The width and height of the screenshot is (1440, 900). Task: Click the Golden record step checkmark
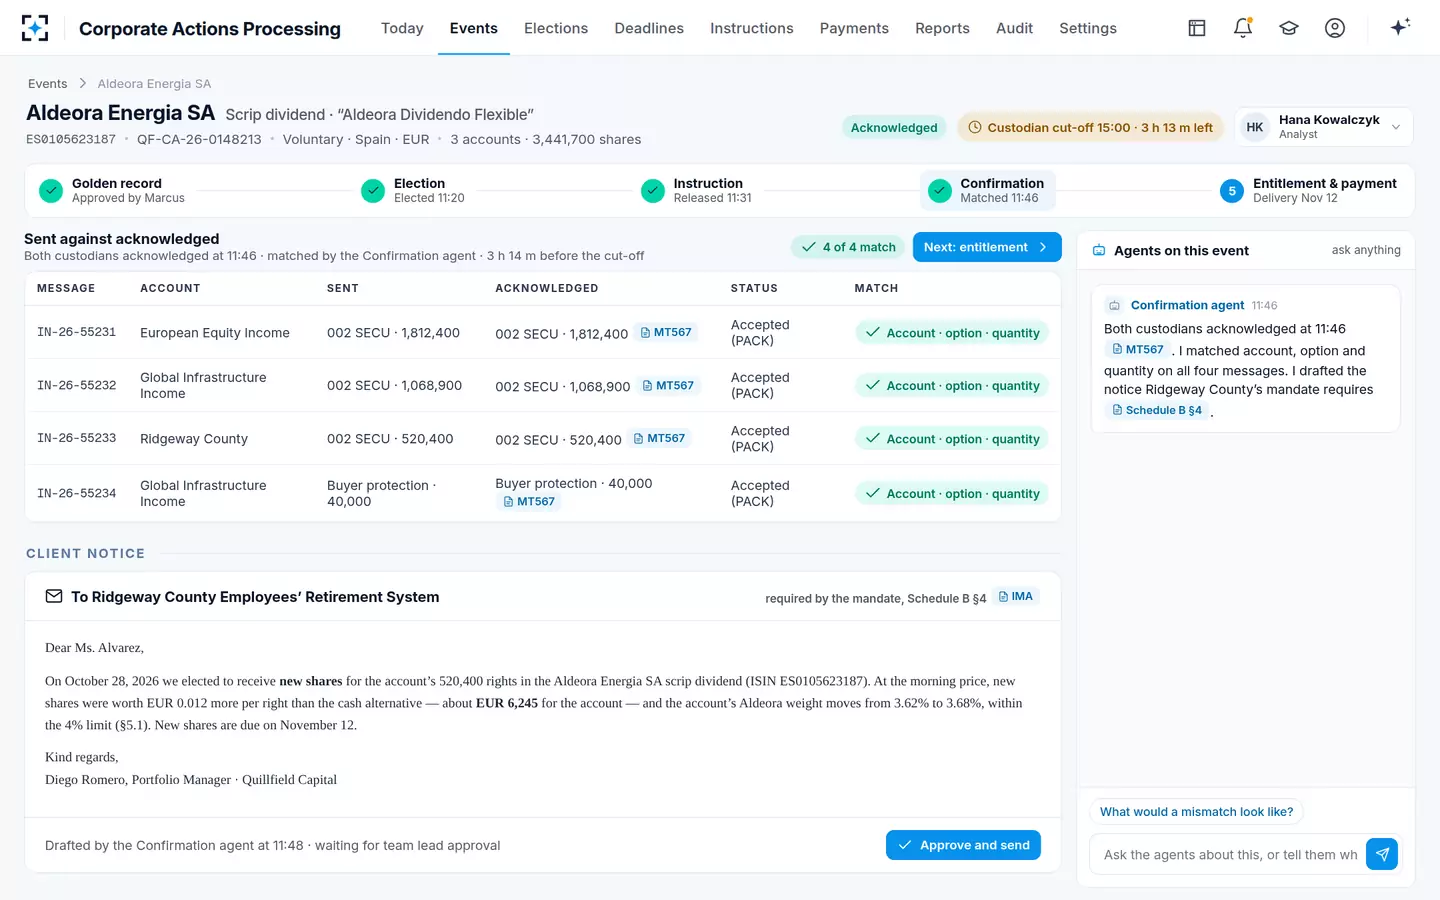(x=51, y=191)
